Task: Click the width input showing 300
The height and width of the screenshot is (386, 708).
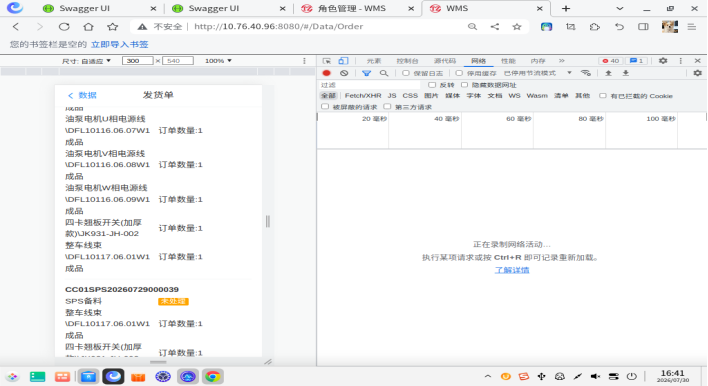Action: pyautogui.click(x=138, y=60)
